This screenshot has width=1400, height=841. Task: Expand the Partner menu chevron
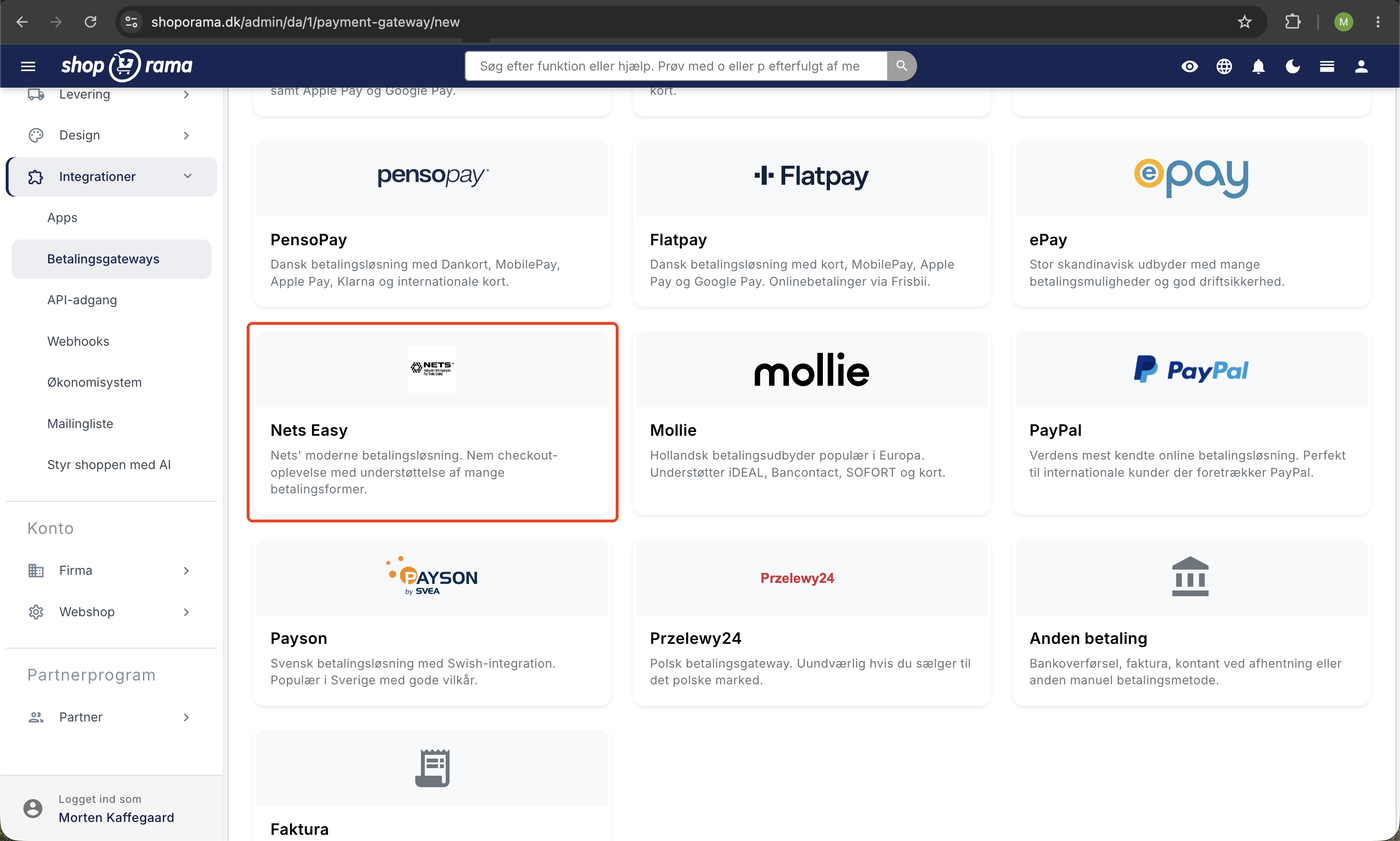tap(186, 717)
